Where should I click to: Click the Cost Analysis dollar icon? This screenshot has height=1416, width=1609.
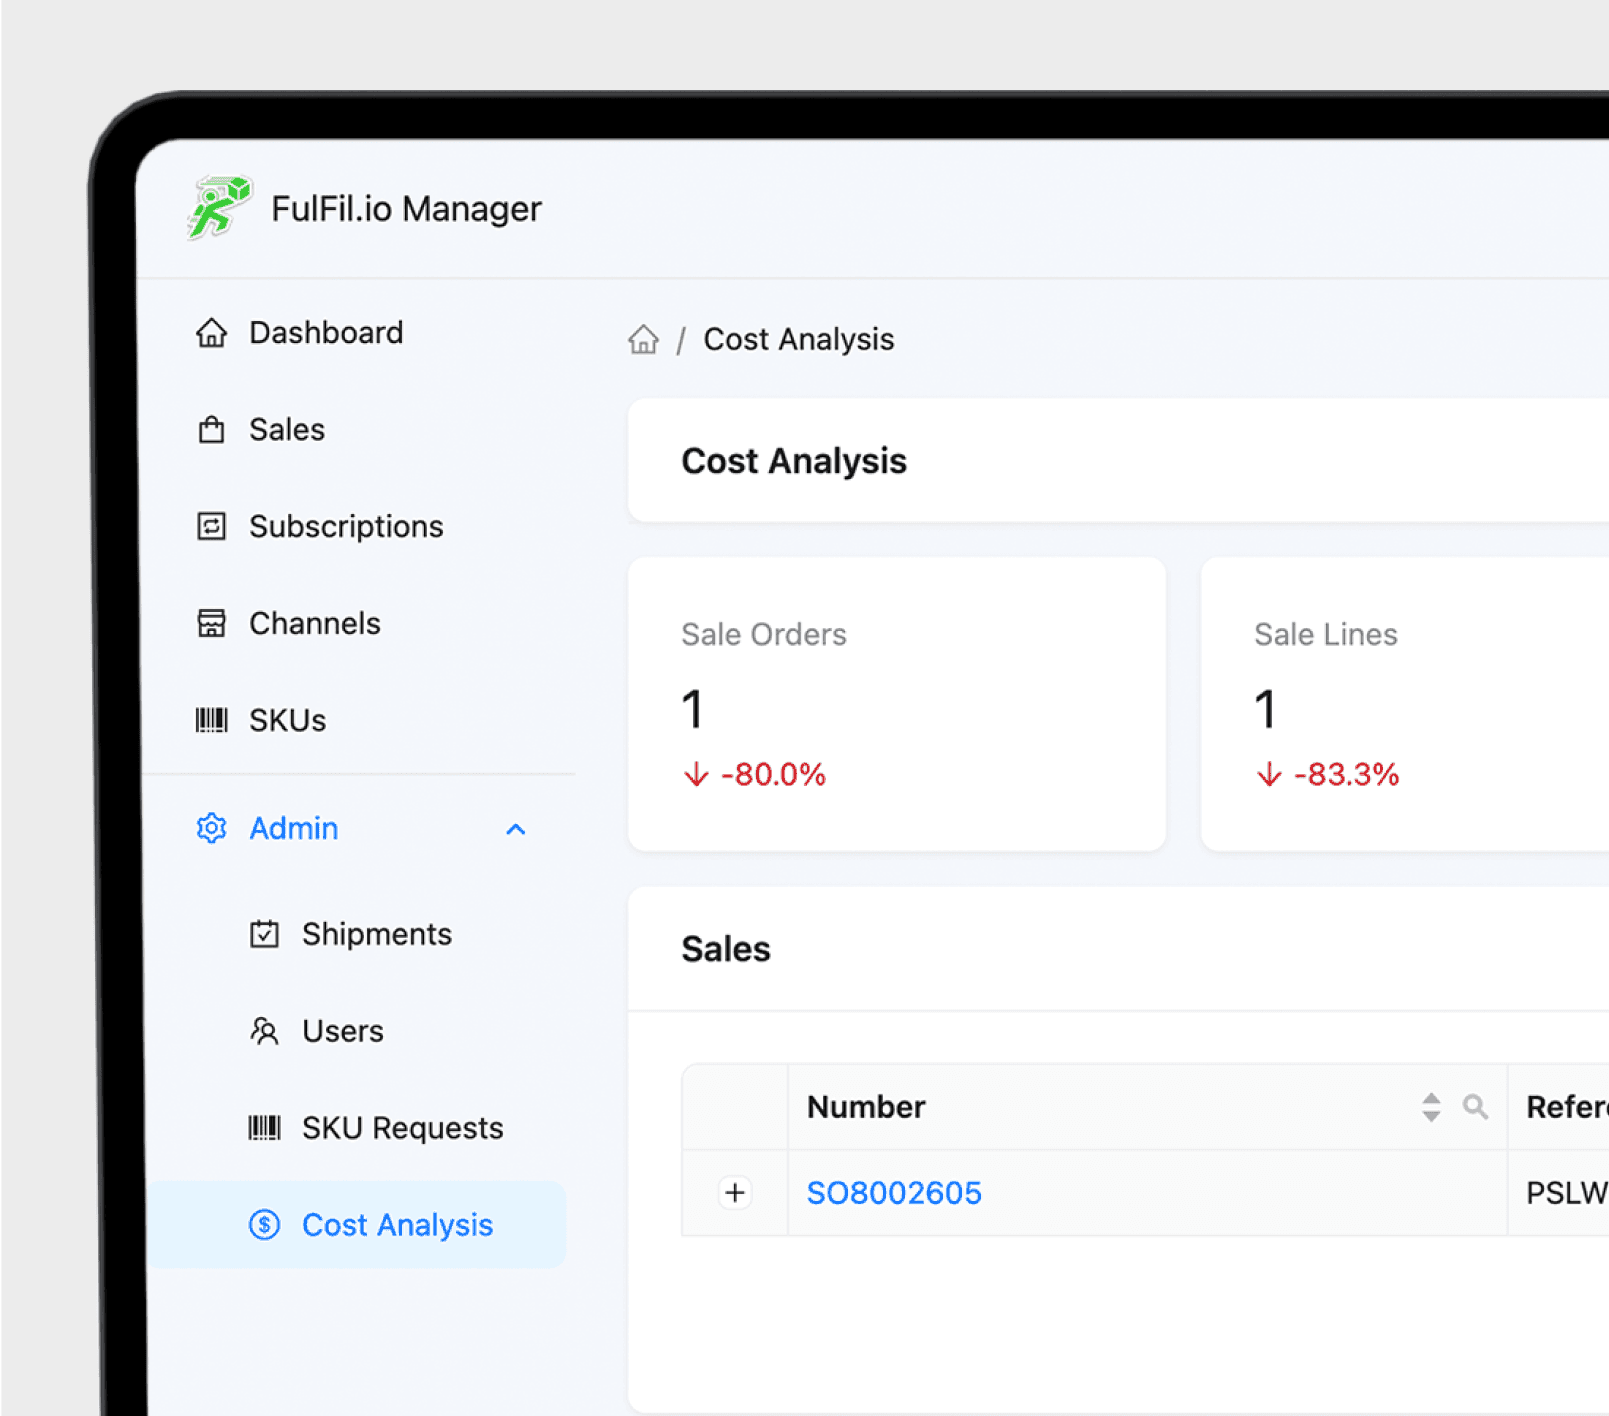(264, 1224)
